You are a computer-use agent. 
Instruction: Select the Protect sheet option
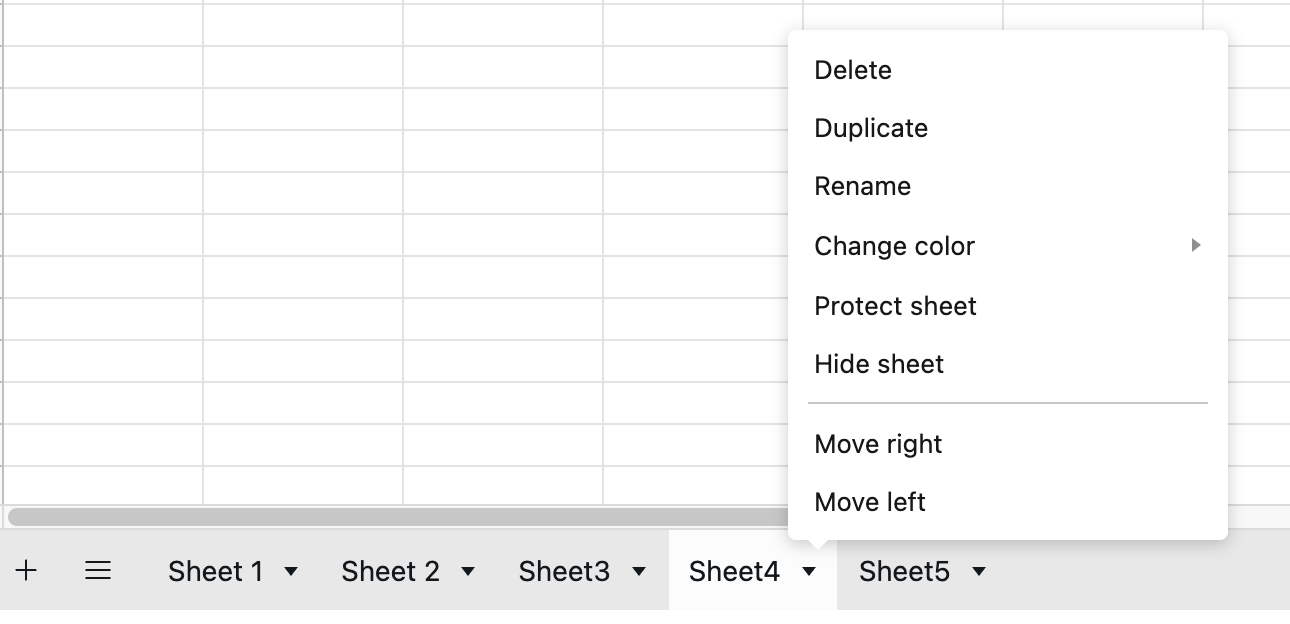coord(896,306)
